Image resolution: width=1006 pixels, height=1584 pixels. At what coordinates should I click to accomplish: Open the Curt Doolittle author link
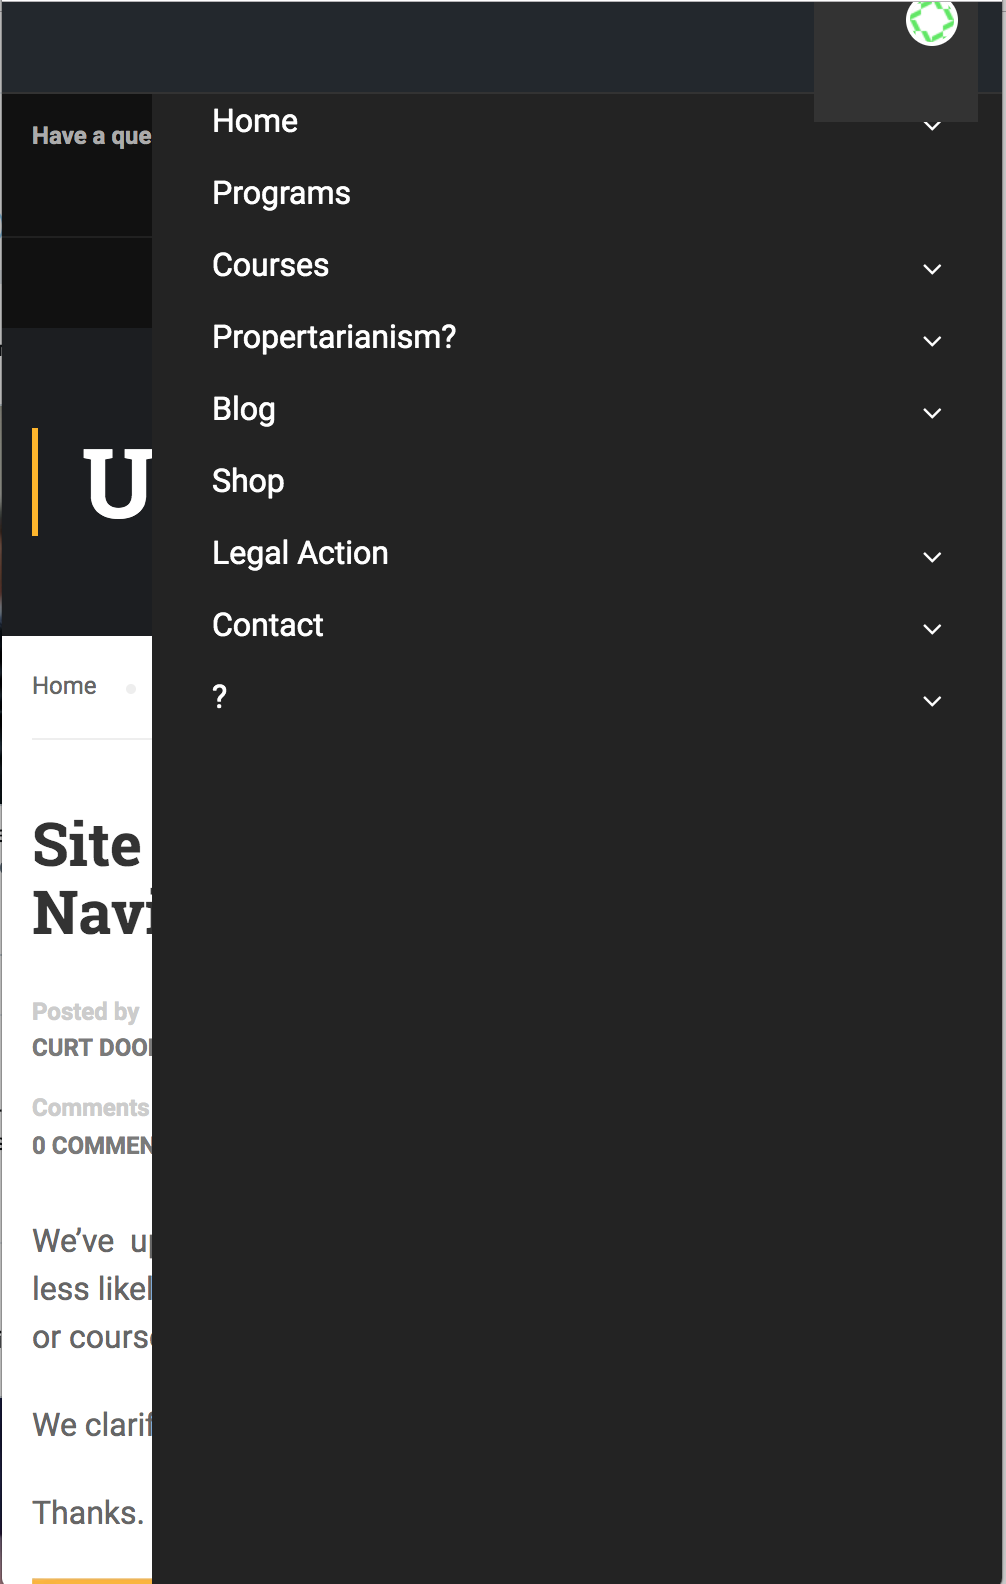click(91, 1048)
